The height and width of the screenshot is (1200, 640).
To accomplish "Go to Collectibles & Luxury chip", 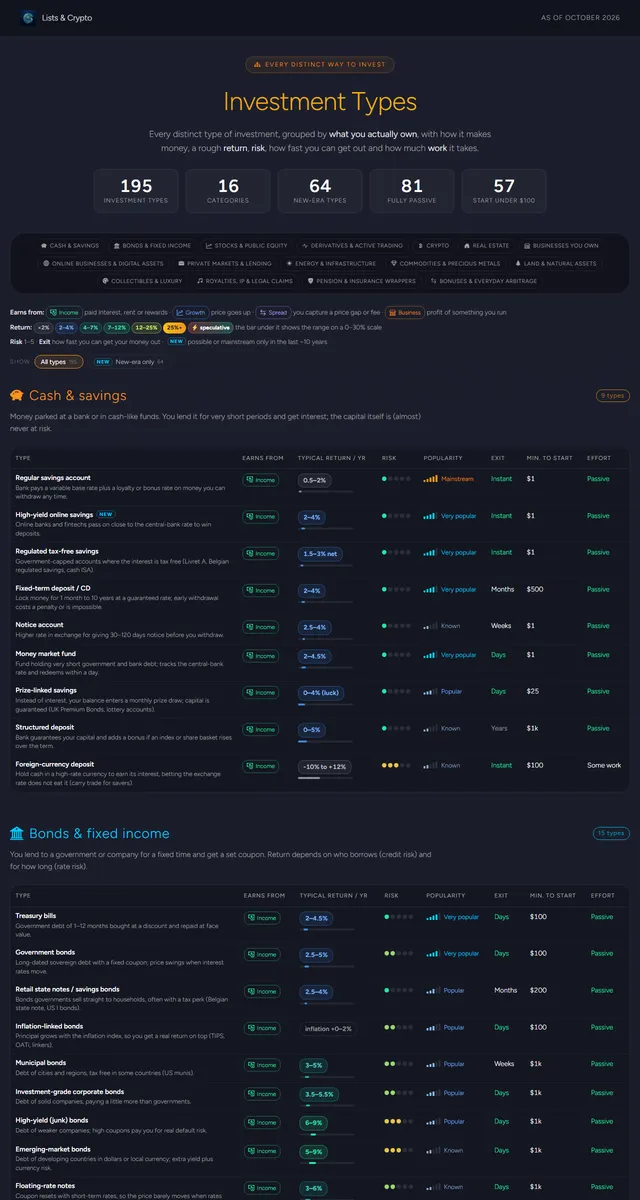I will [141, 281].
